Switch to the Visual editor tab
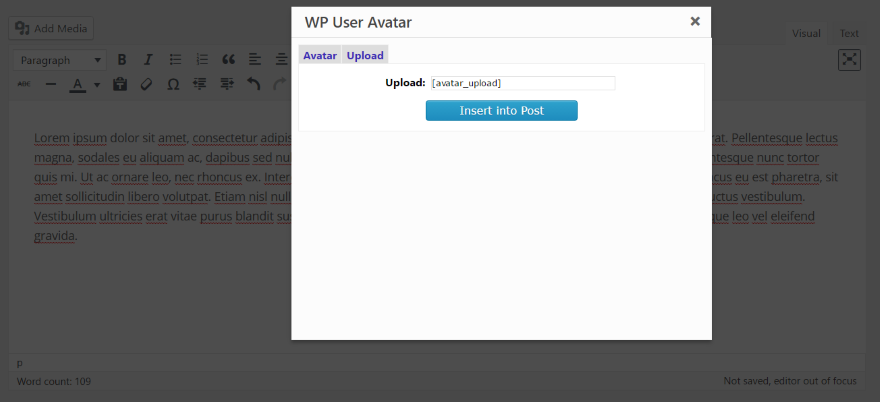The image size is (880, 402). point(806,34)
